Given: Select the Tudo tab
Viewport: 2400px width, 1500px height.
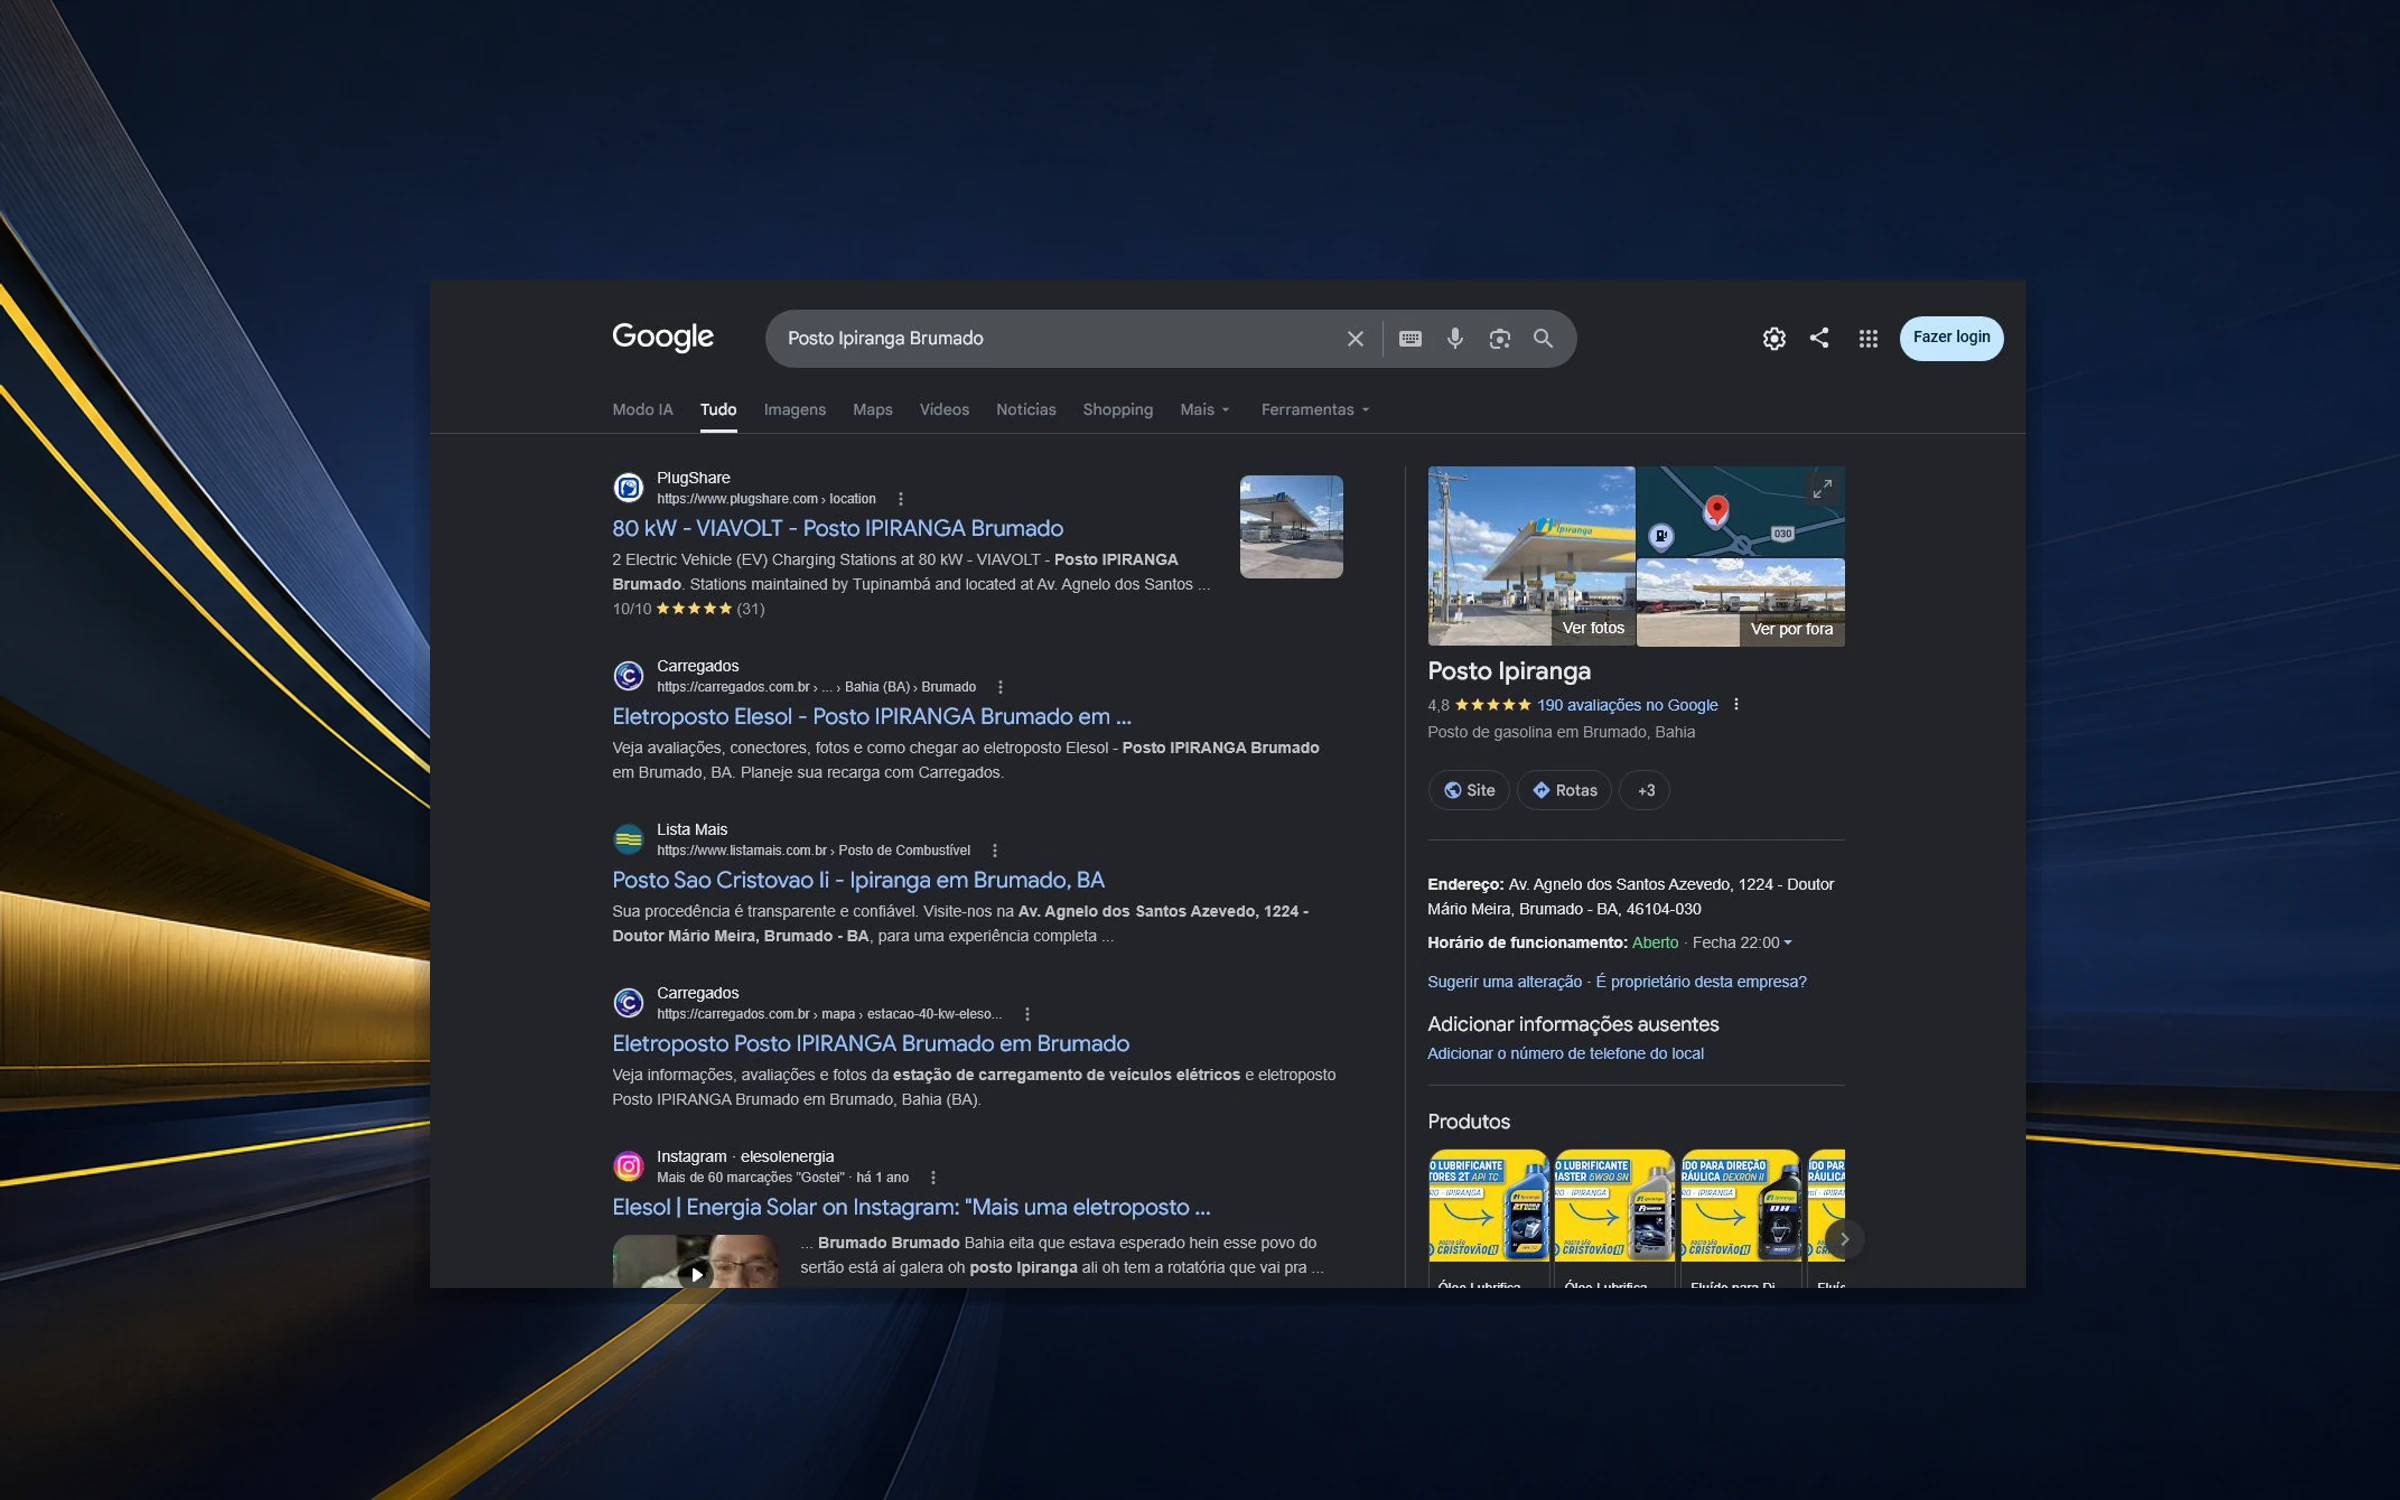Looking at the screenshot, I should 718,410.
